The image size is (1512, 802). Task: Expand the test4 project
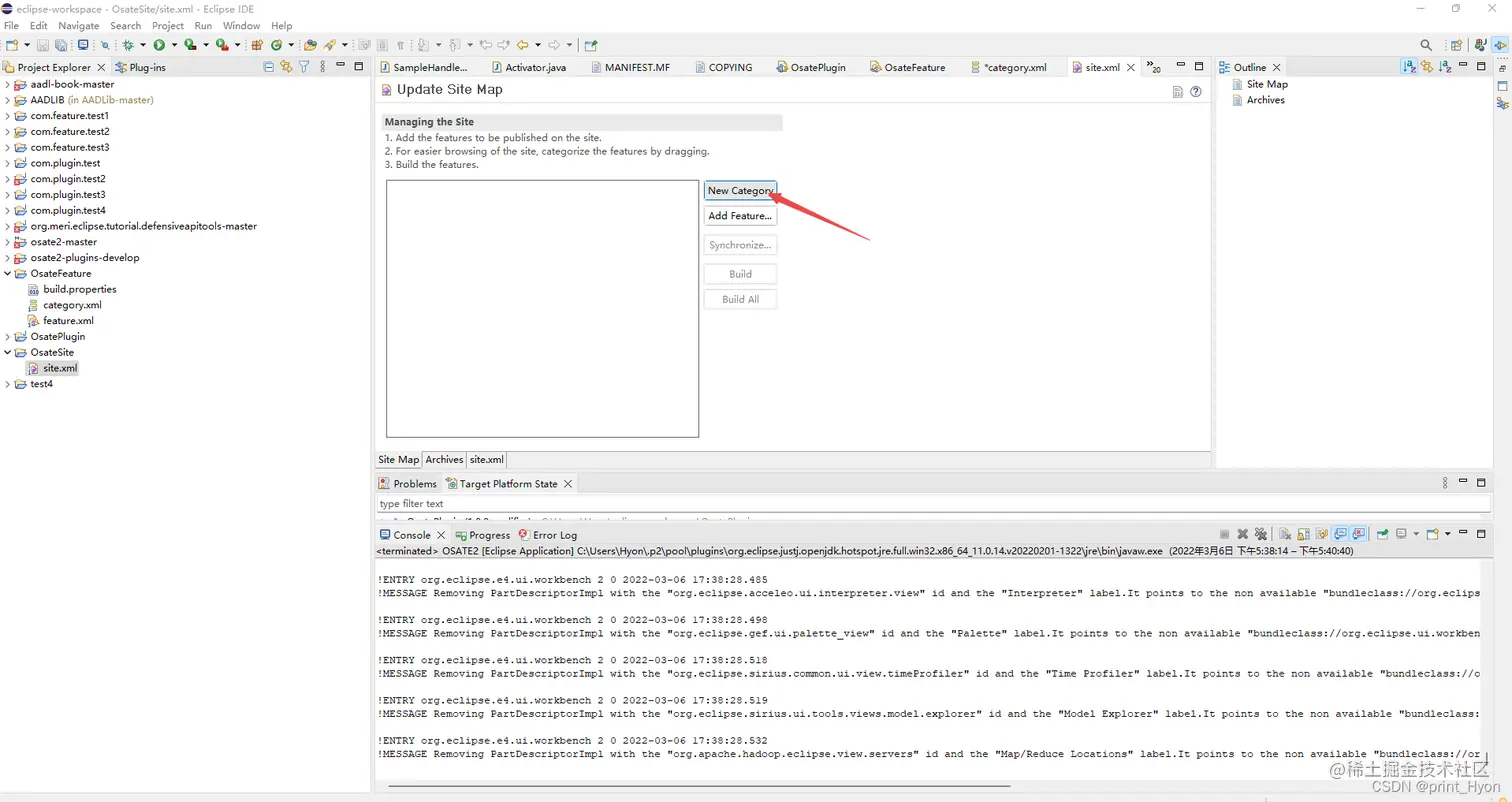tap(8, 384)
